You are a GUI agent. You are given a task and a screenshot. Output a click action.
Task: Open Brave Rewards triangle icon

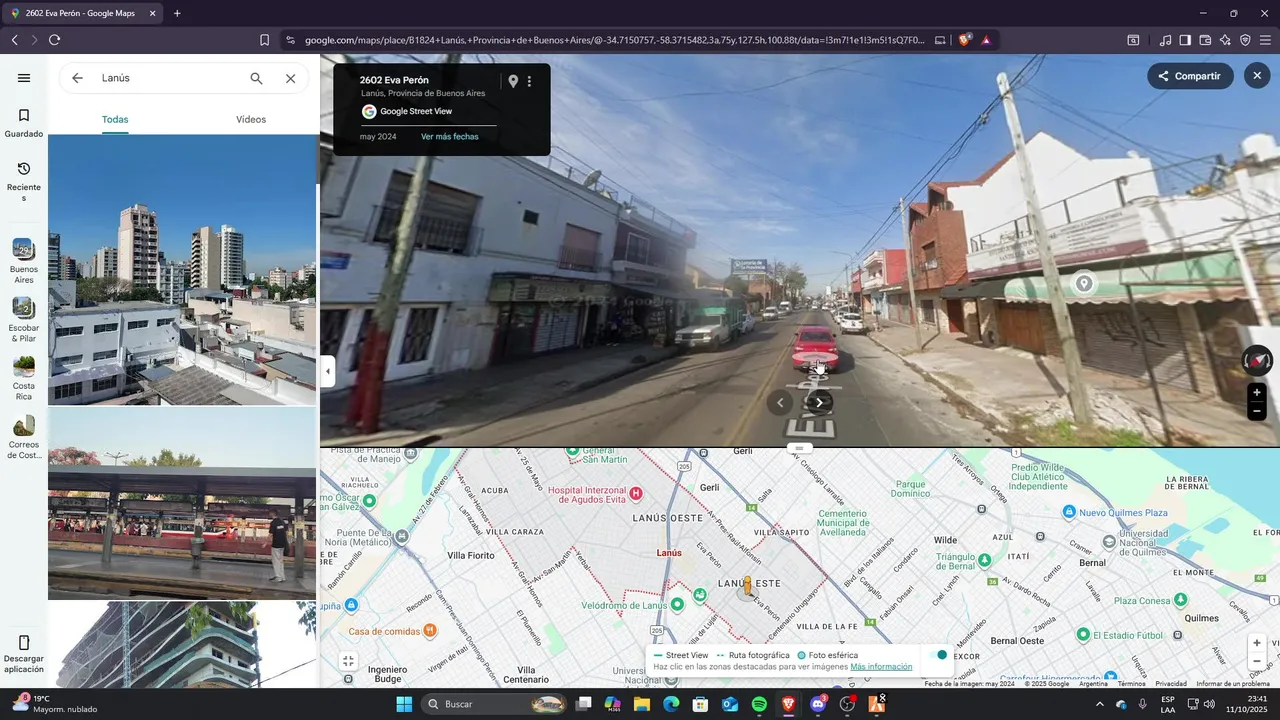(x=986, y=40)
